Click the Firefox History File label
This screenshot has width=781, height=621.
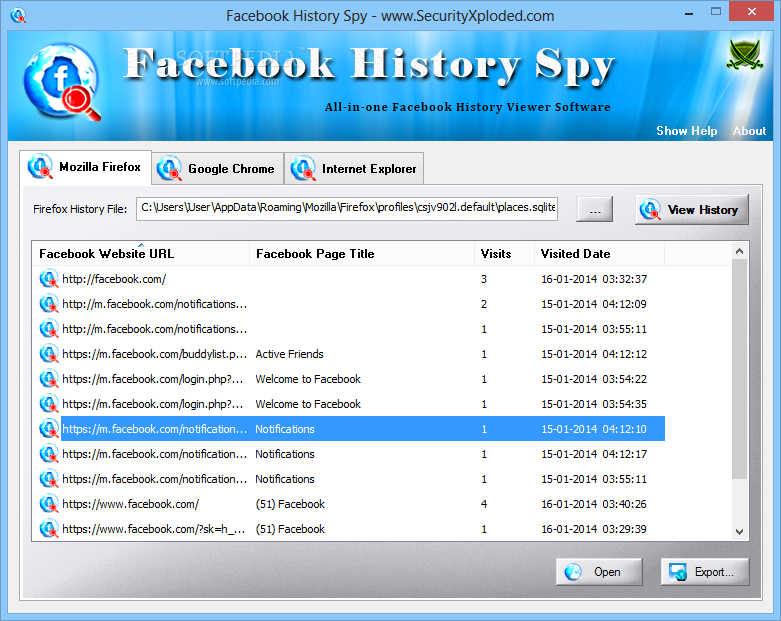[80, 209]
